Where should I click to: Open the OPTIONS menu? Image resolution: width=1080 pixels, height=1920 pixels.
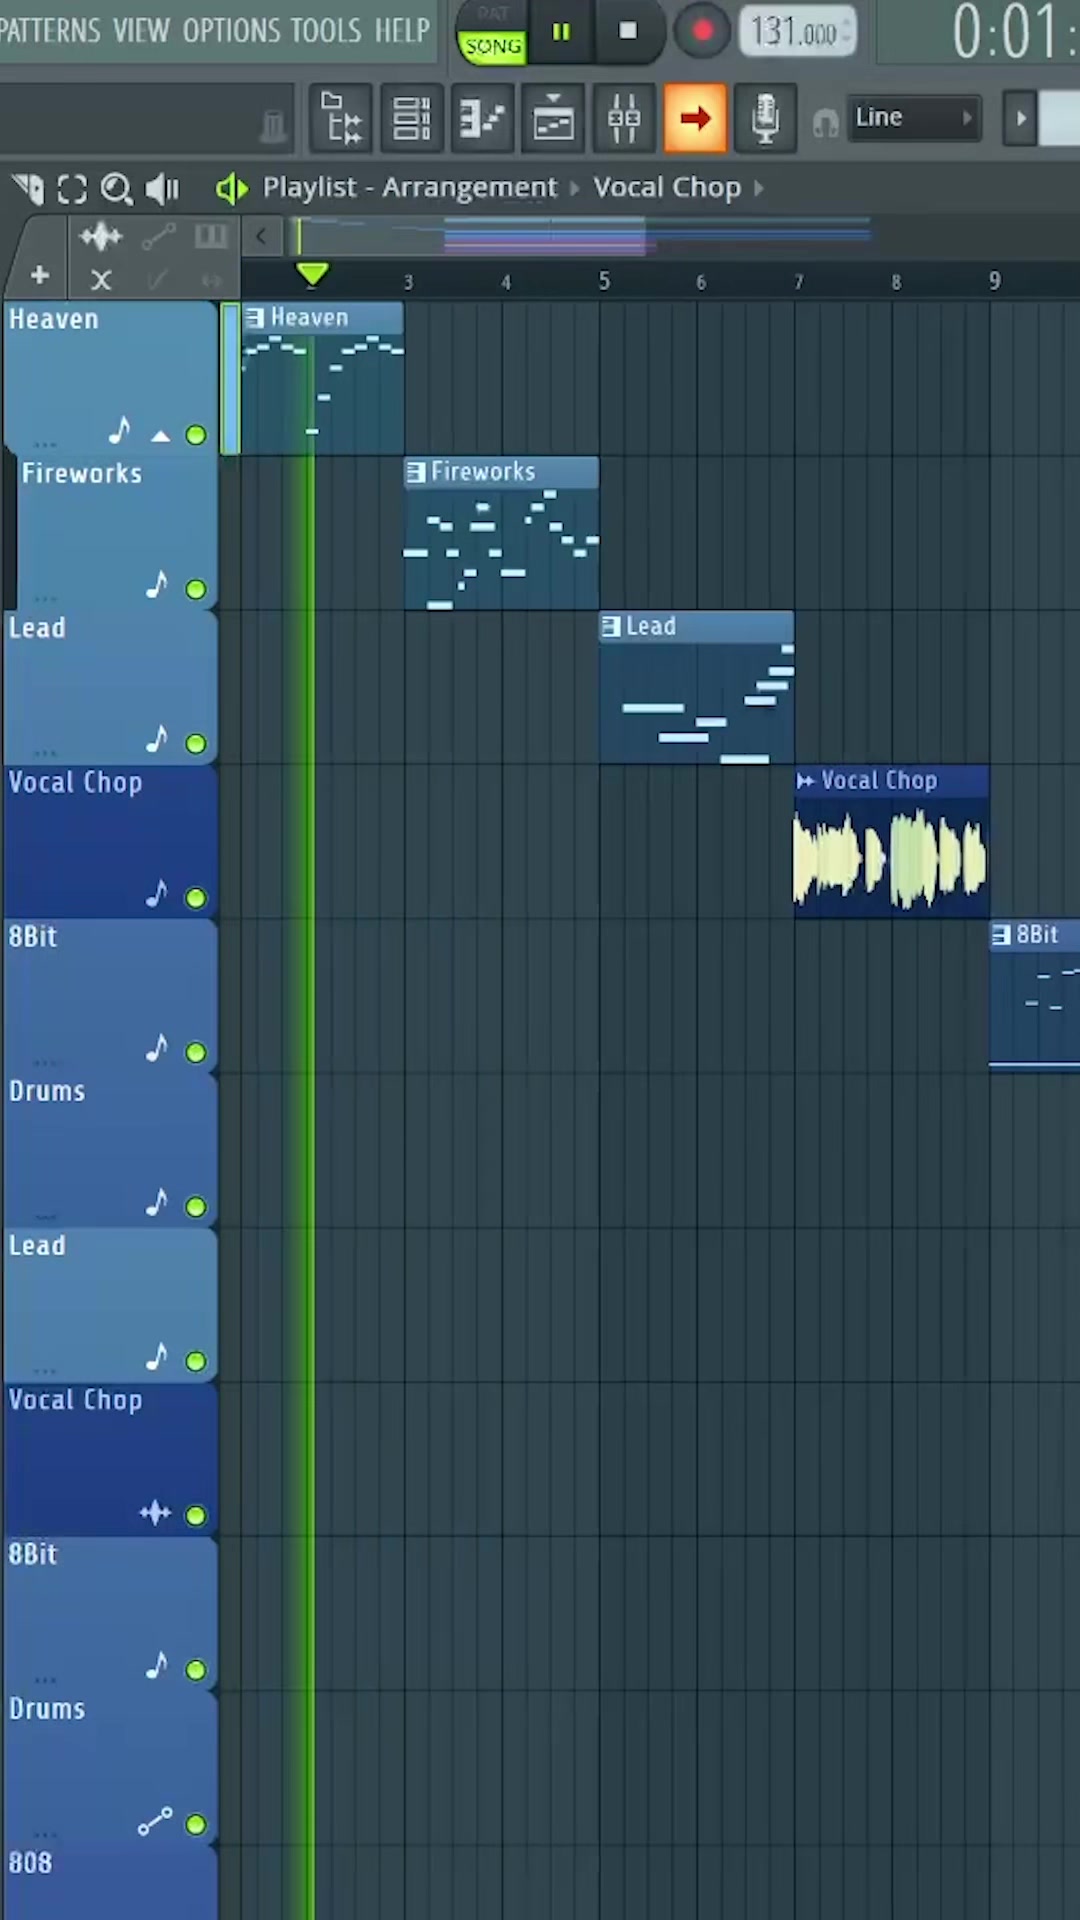pos(232,31)
